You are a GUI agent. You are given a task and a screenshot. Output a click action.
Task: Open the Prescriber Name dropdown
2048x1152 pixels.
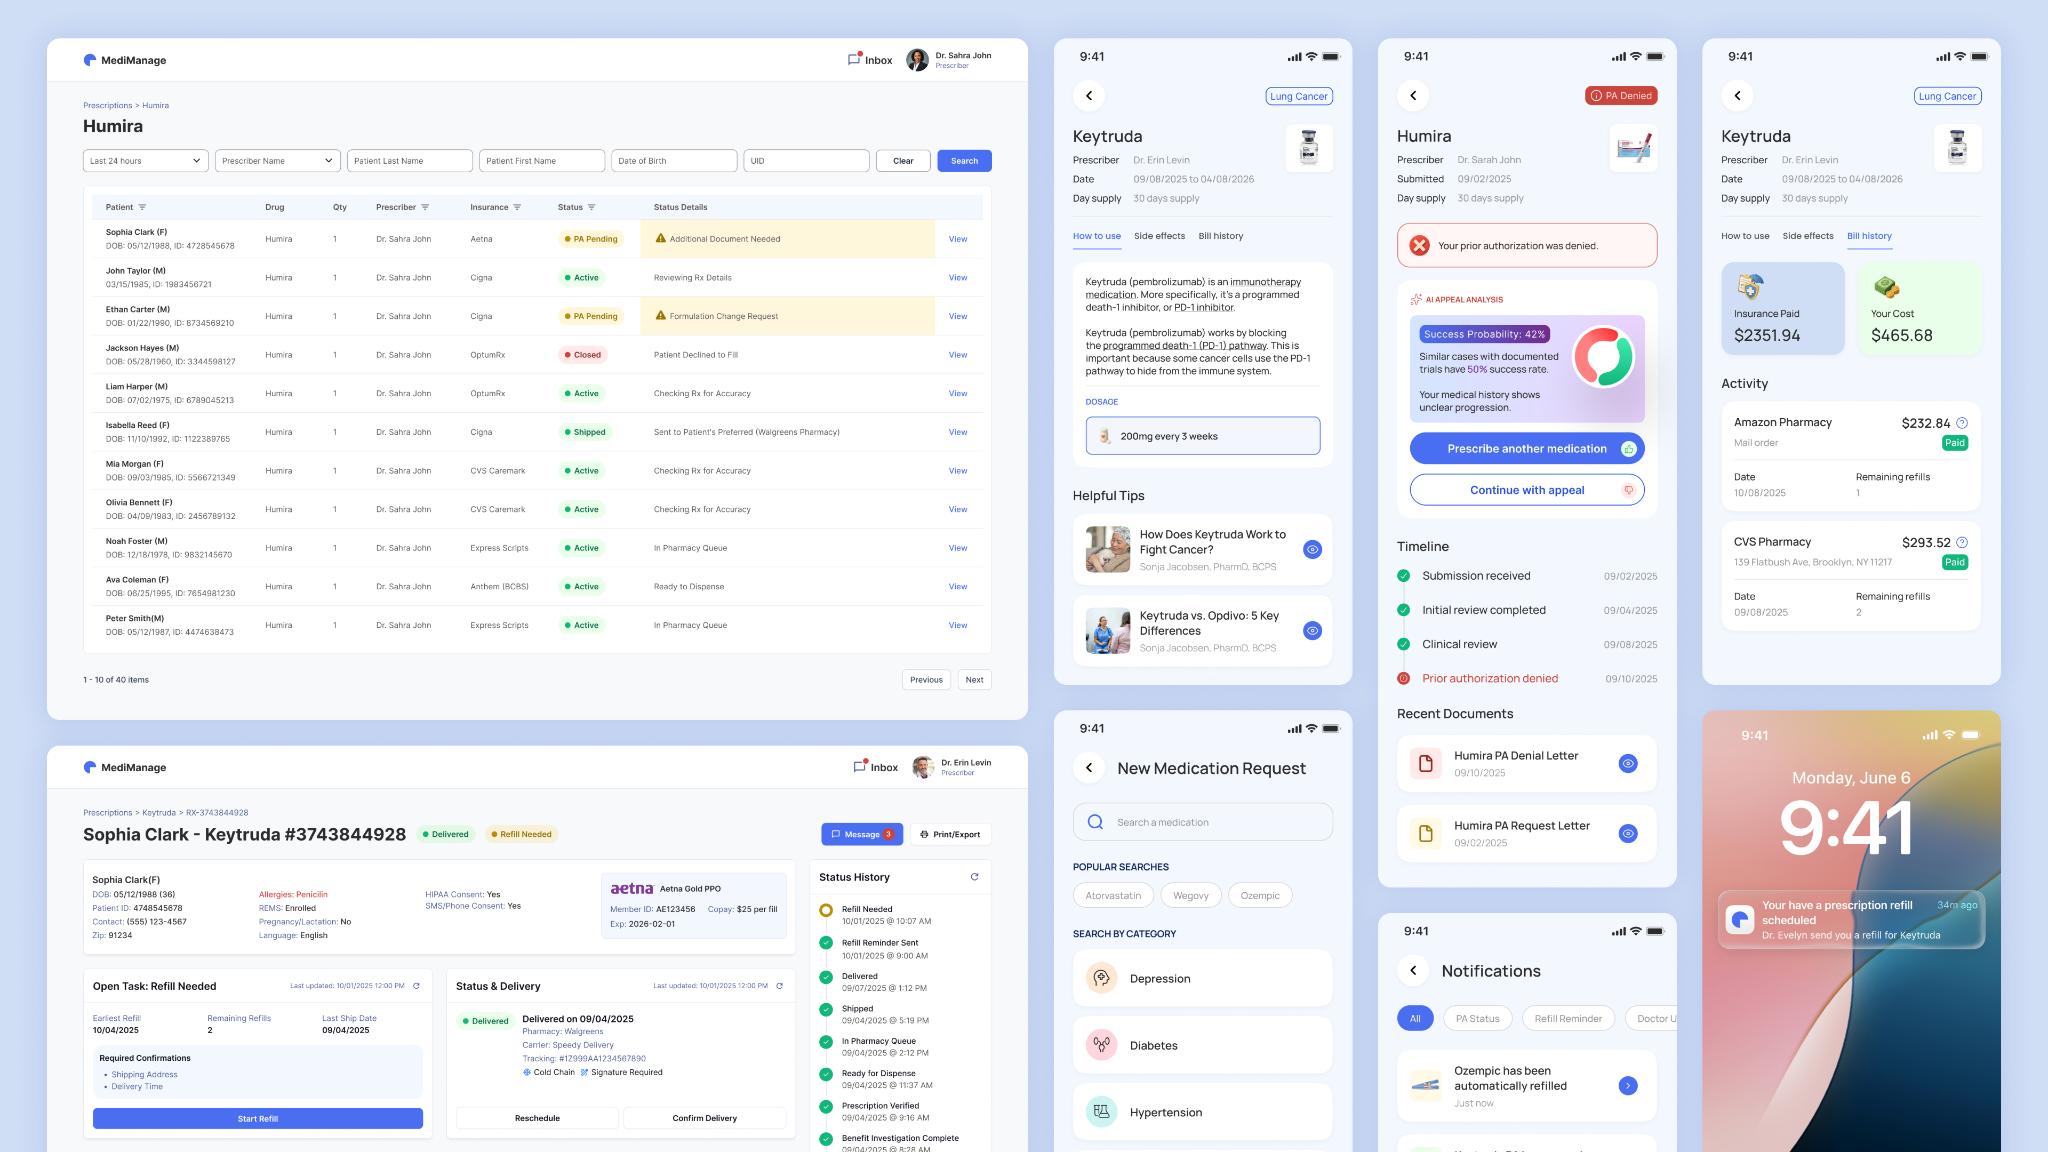tap(278, 161)
